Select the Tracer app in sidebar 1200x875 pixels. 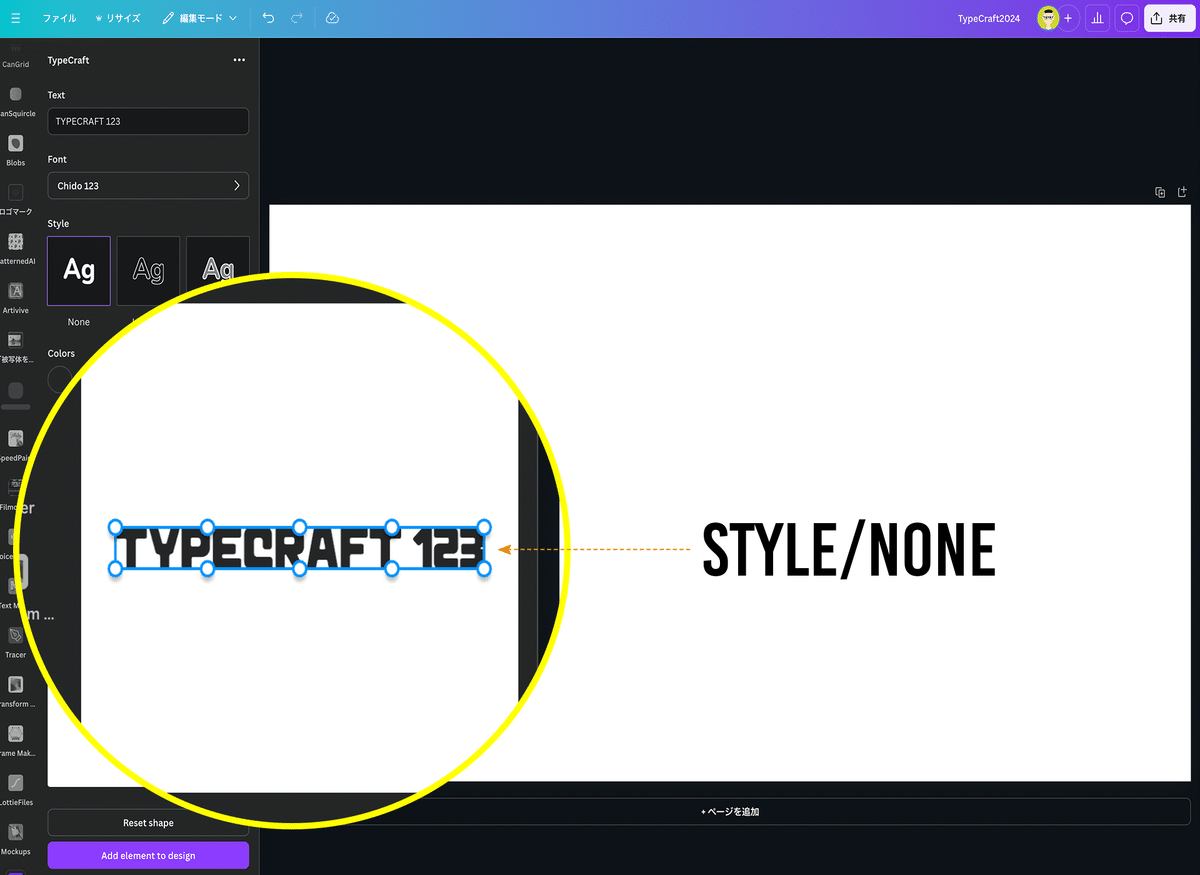(16, 636)
